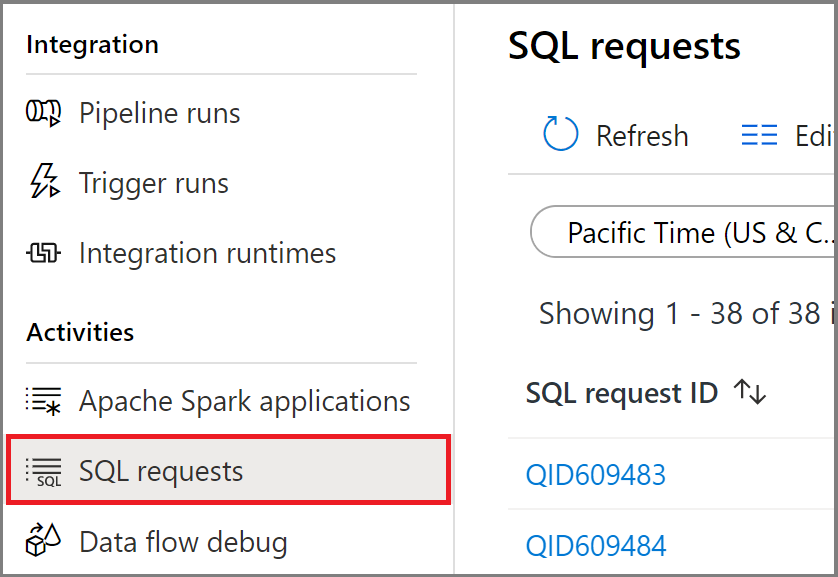Refresh the SQL requests list
838x577 pixels.
pos(614,135)
